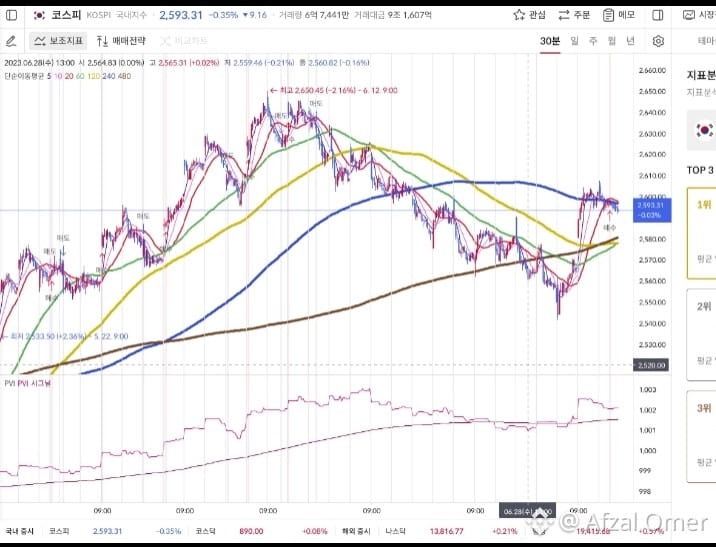Click the 120 moving-average legend number
This screenshot has height=547, width=716.
93,76
